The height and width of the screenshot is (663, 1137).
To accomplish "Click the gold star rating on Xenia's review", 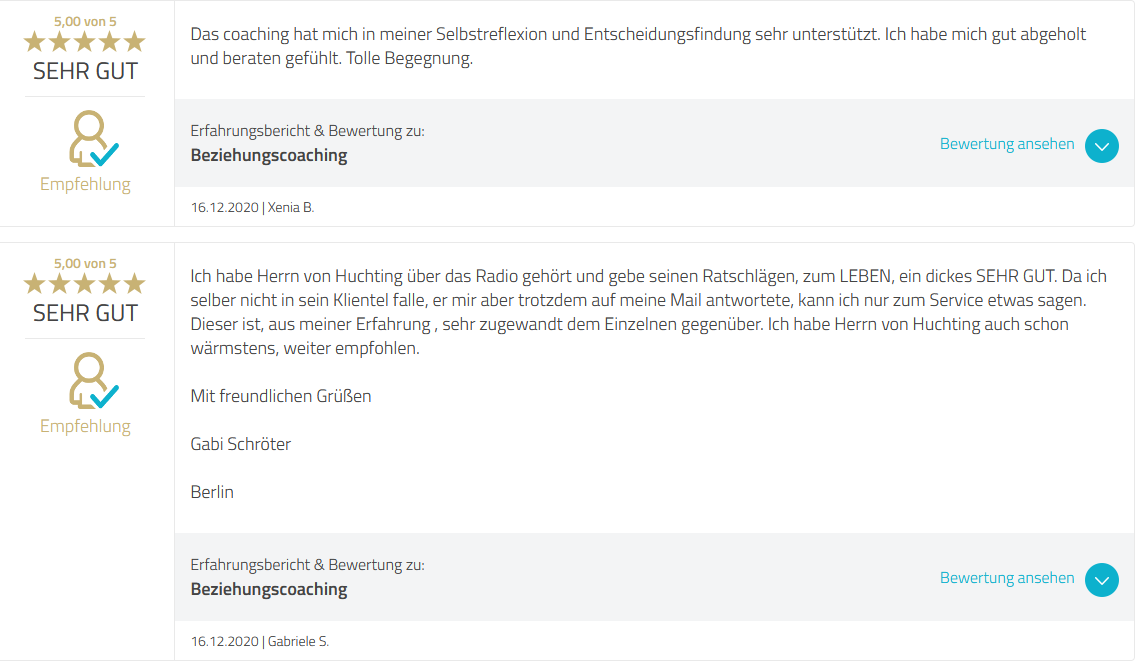I will [85, 42].
